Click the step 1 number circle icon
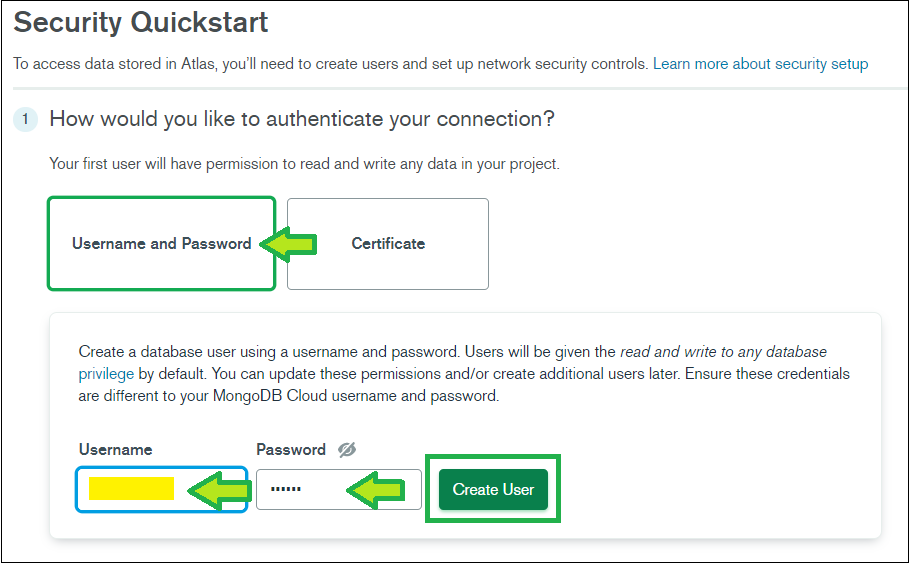 (25, 119)
